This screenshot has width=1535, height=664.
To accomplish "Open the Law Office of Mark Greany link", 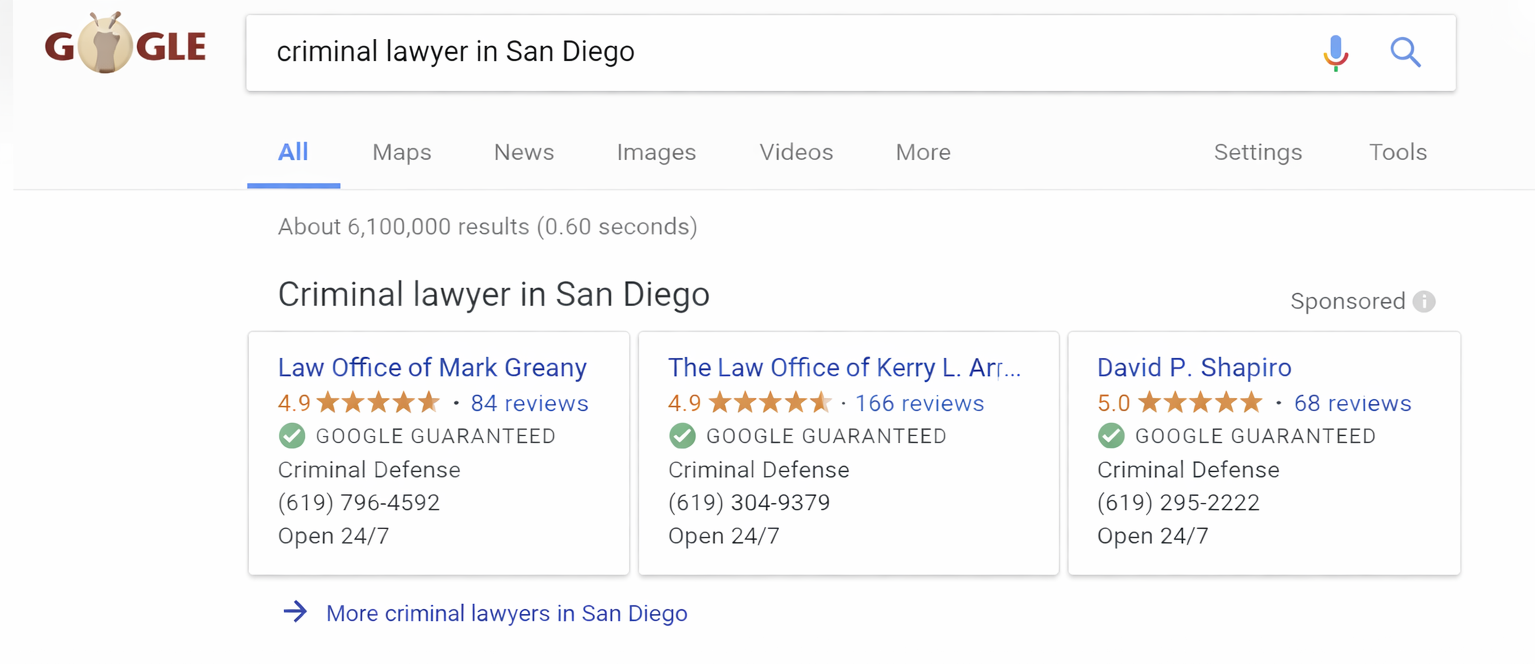I will pos(432,367).
